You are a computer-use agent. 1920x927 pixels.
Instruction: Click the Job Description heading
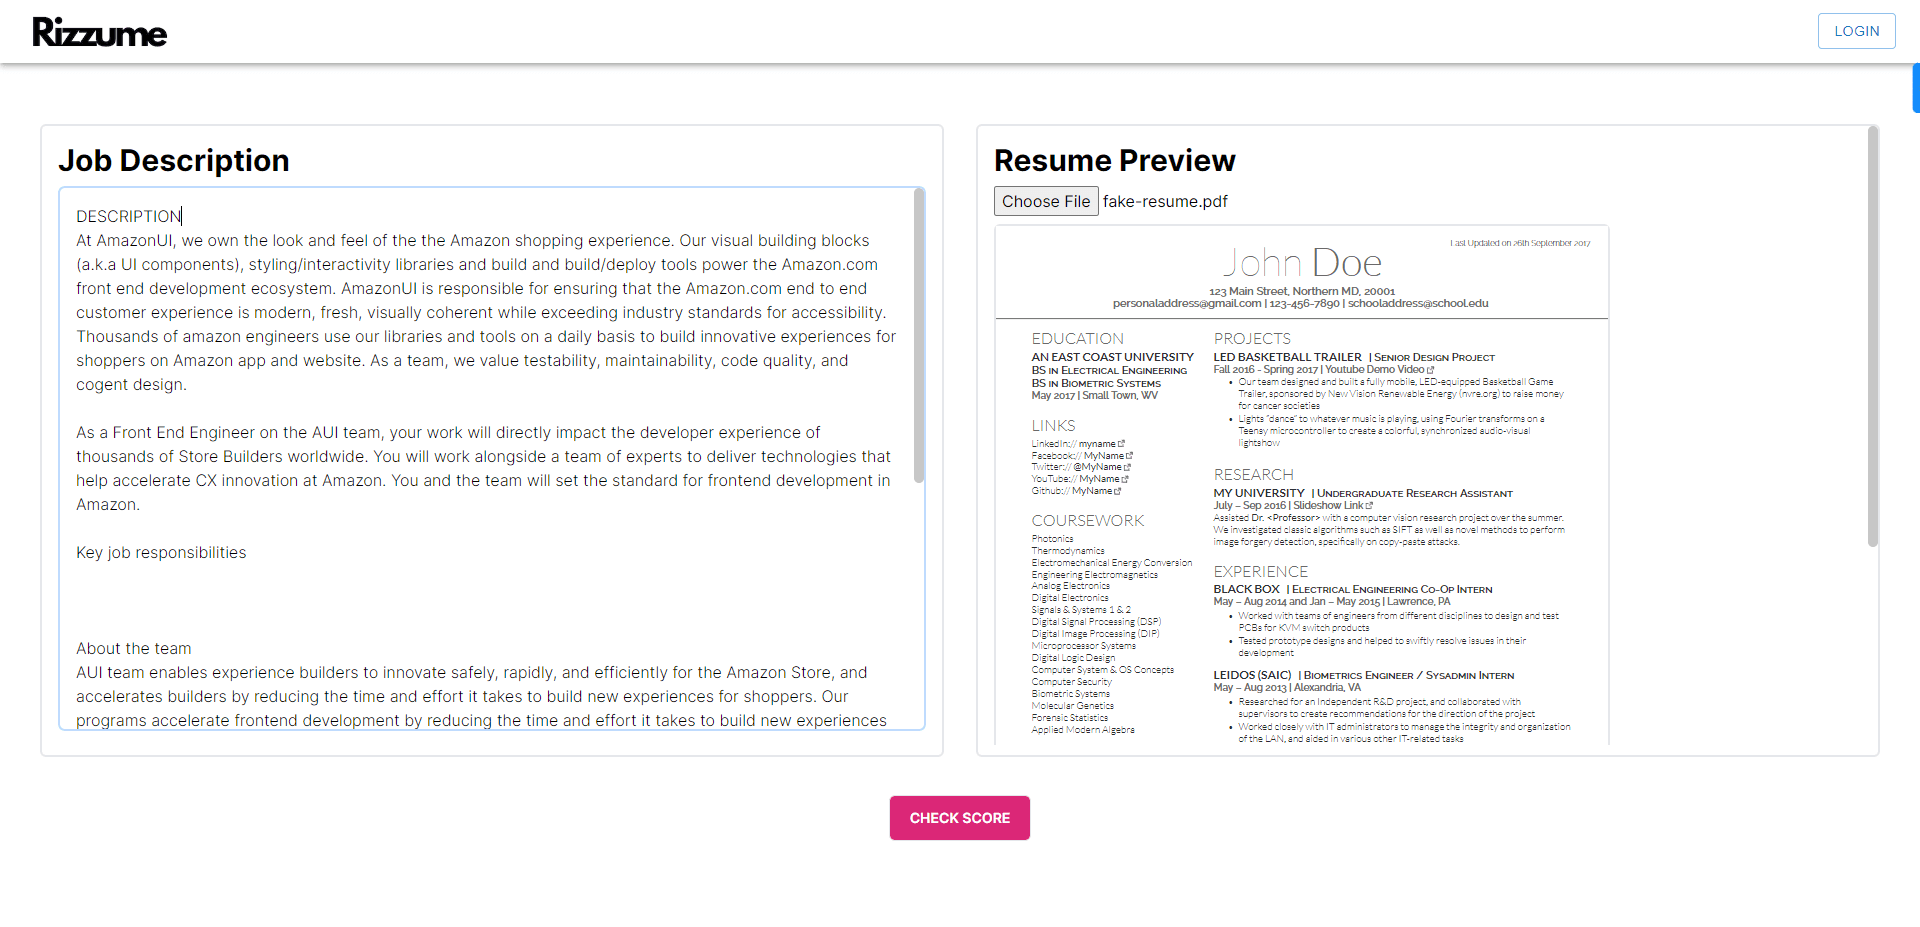174,160
